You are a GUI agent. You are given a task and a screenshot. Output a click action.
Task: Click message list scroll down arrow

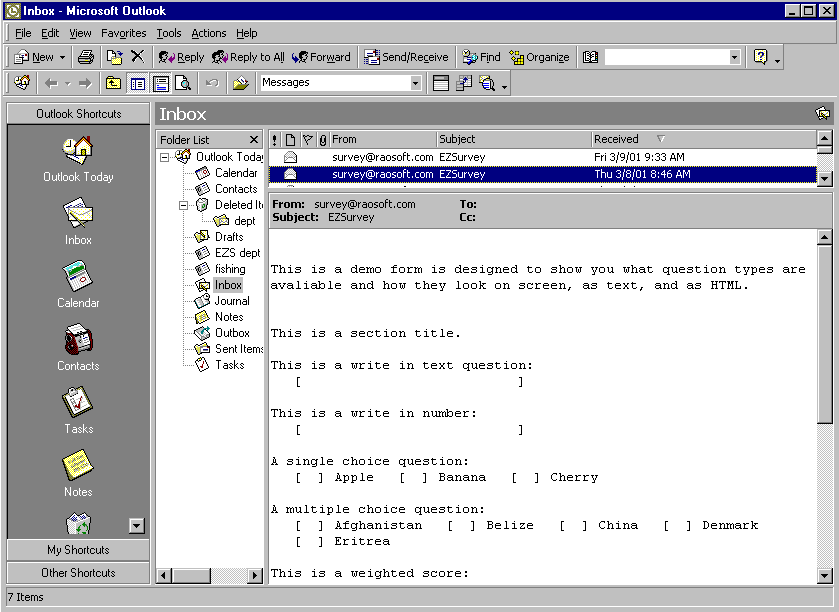click(825, 179)
